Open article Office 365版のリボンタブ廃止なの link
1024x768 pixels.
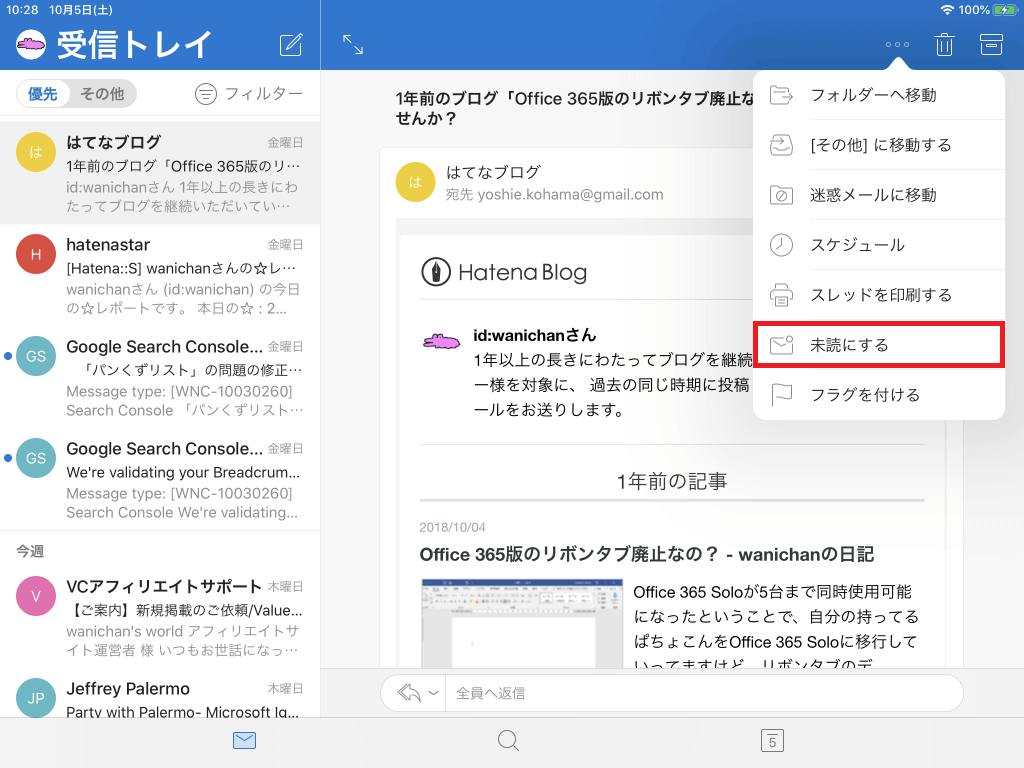click(647, 554)
